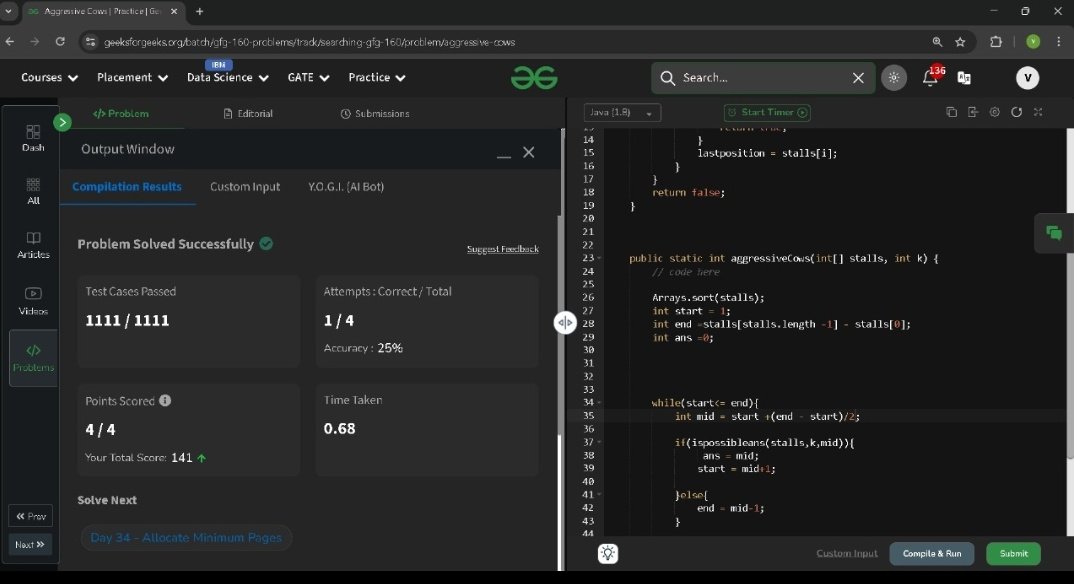Select the Custom Input tab
The image size is (1074, 584).
[245, 186]
